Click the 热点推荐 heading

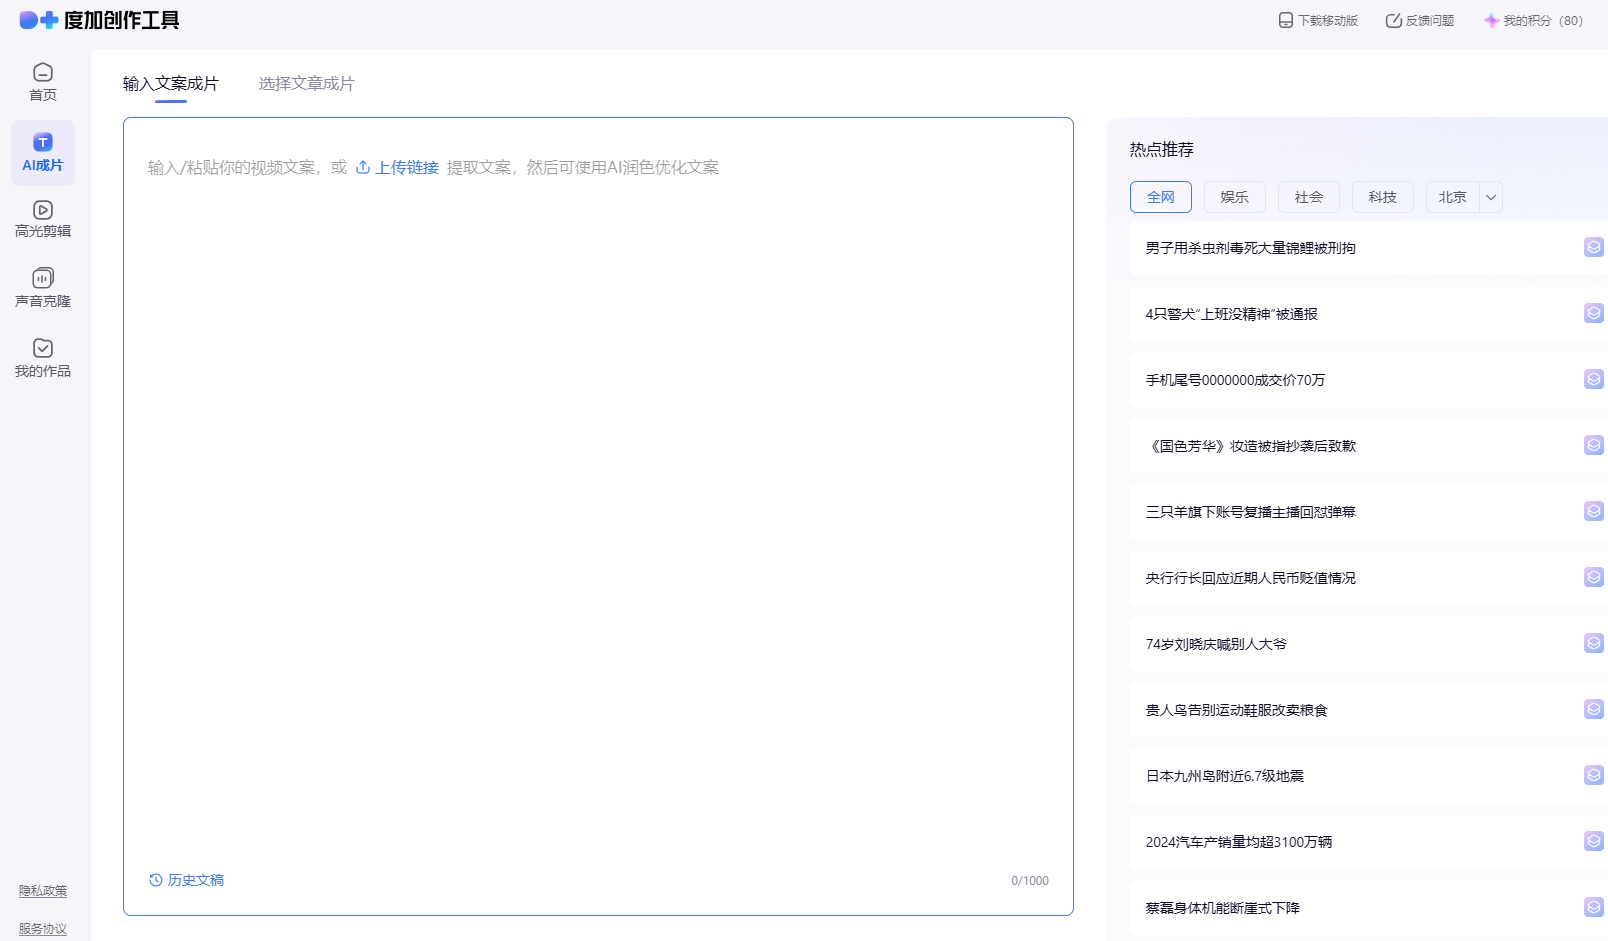[x=1162, y=150]
